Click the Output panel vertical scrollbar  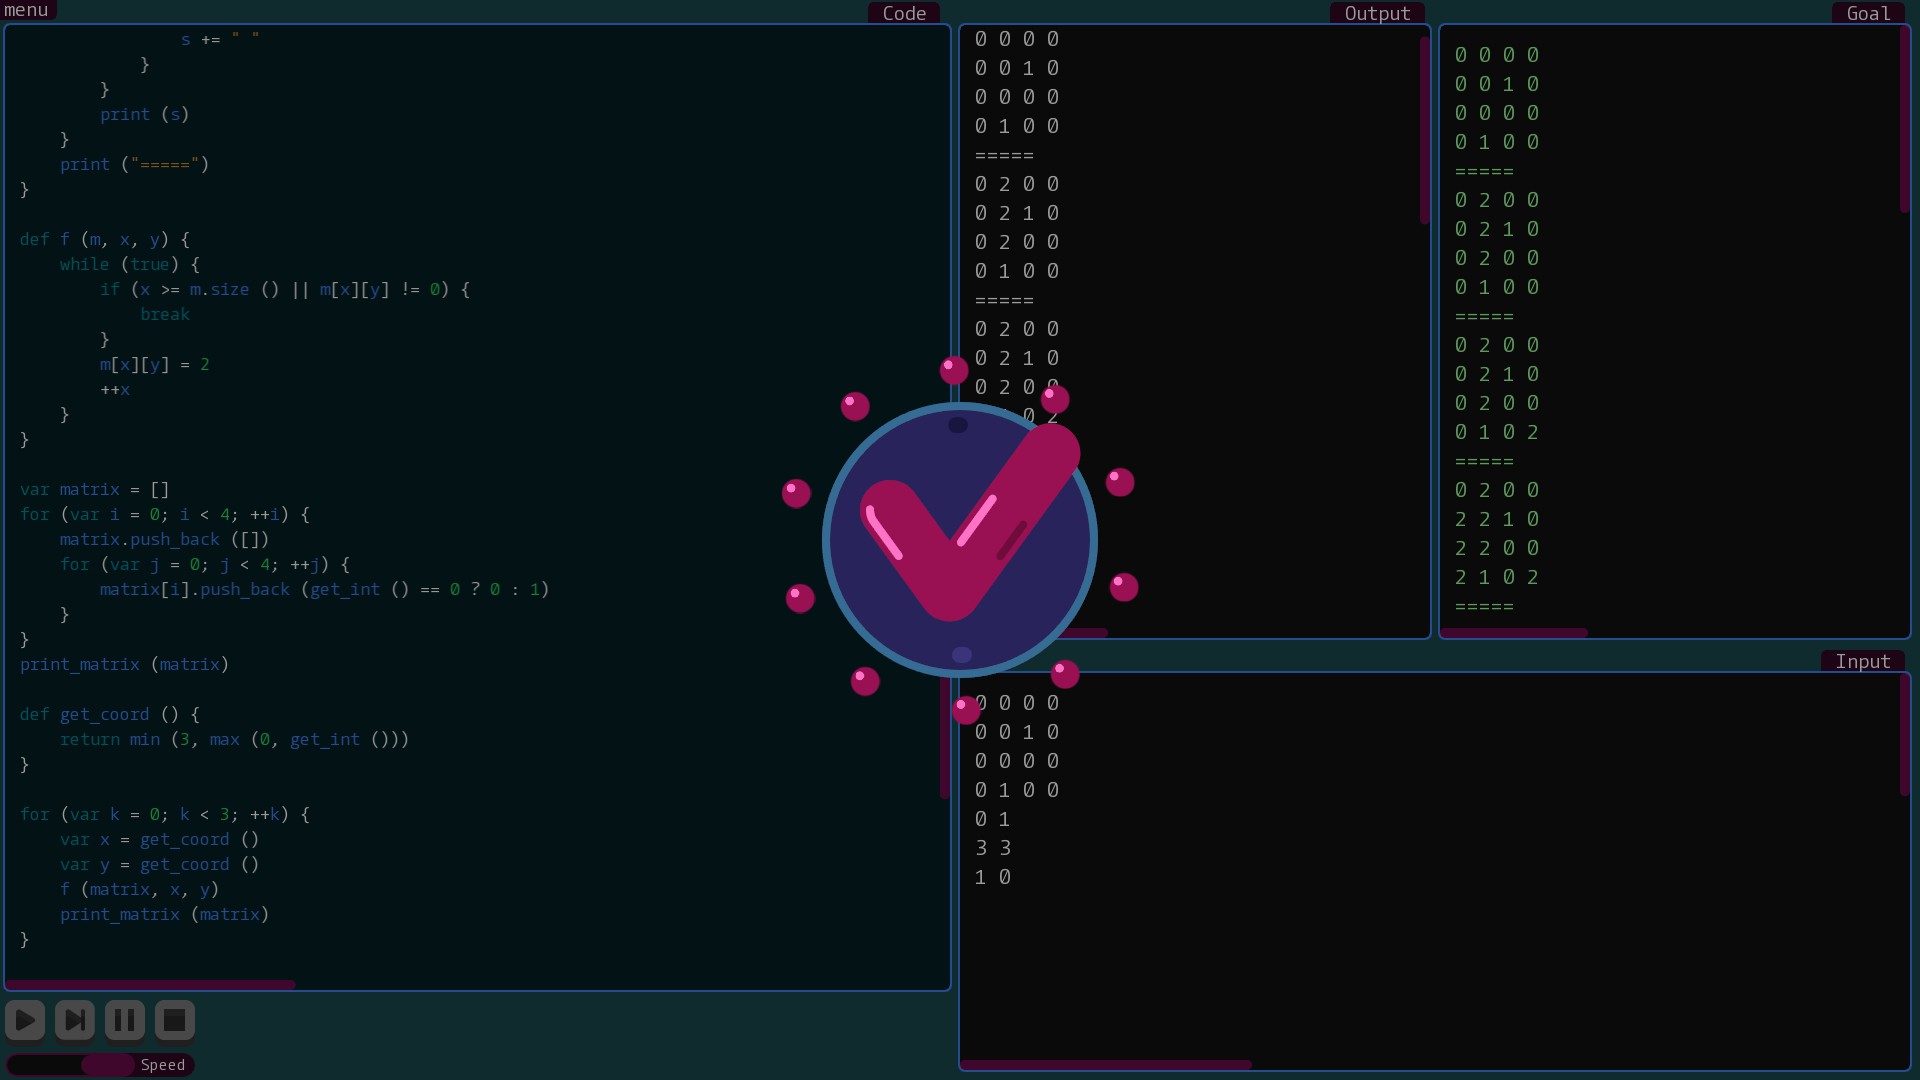click(1424, 130)
